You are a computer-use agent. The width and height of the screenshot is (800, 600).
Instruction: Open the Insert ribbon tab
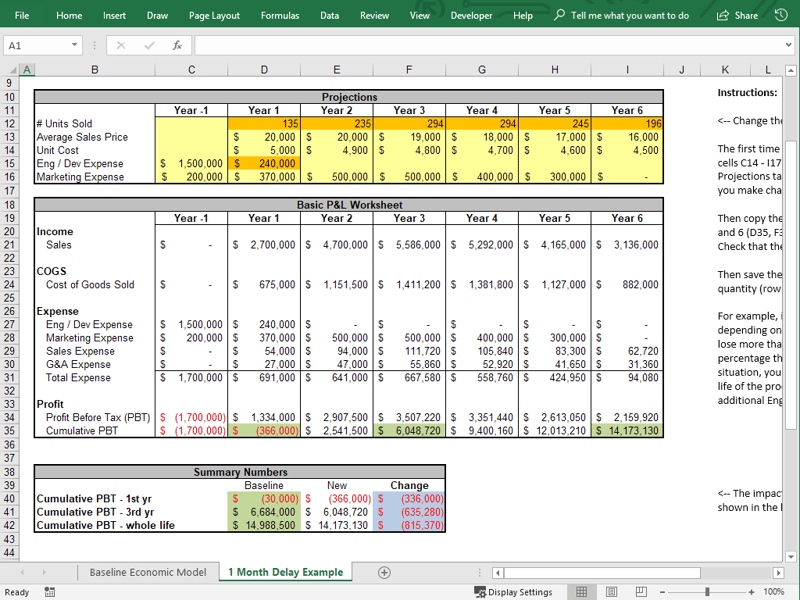point(114,15)
